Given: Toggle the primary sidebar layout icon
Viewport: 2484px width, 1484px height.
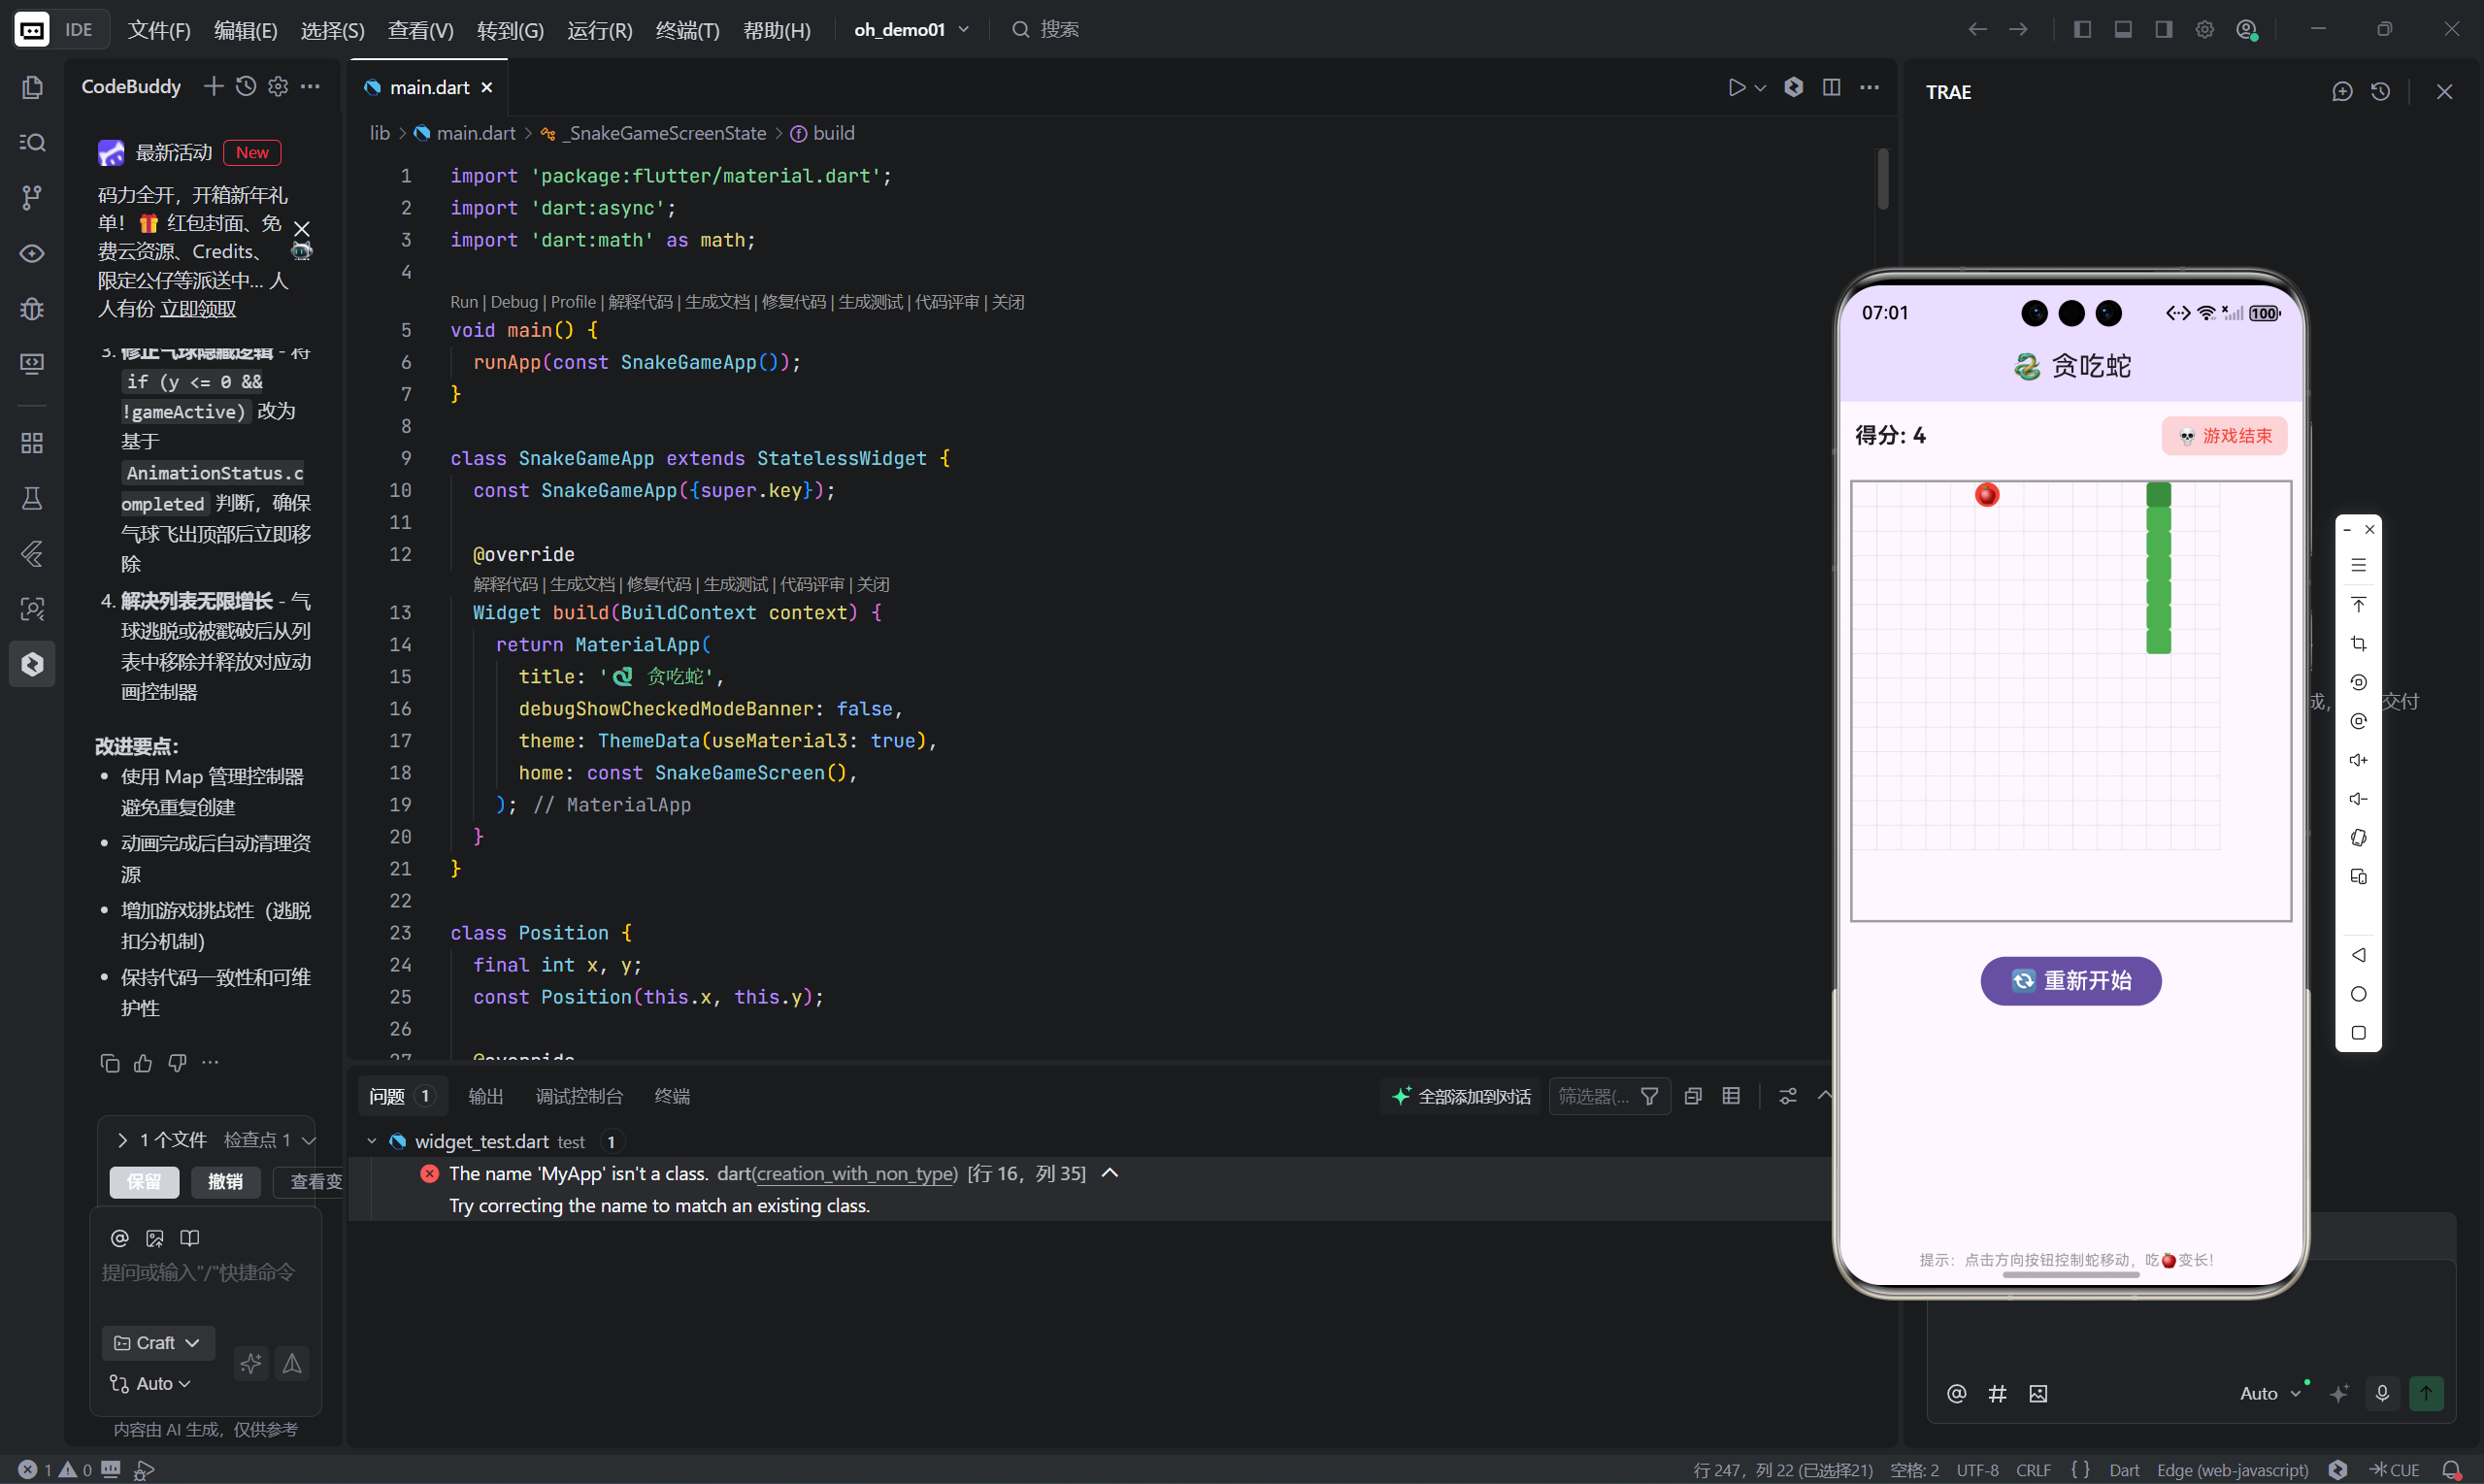Looking at the screenshot, I should pos(2082,29).
